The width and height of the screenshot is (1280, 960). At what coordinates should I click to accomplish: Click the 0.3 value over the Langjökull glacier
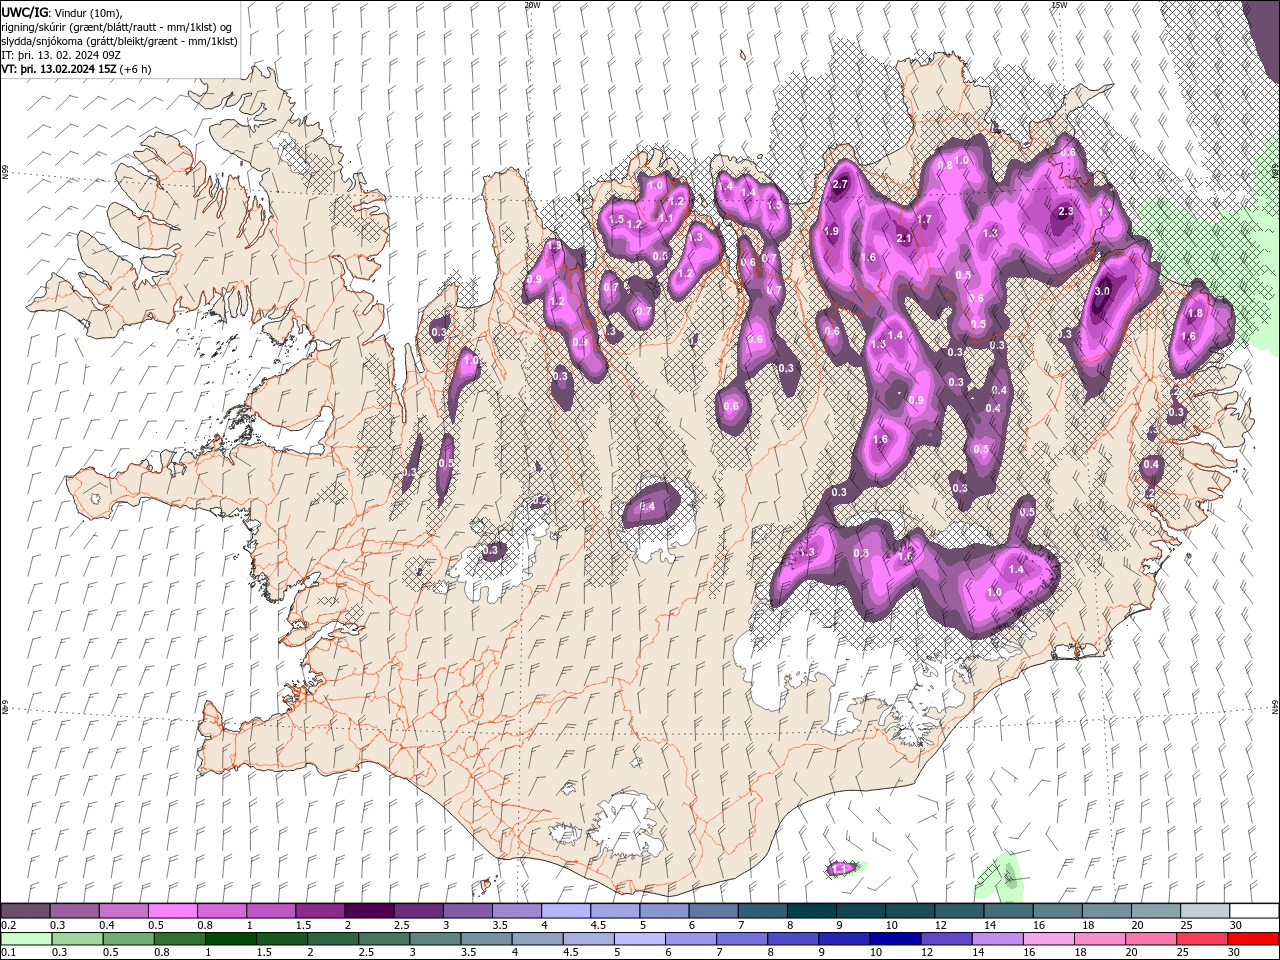coord(491,550)
